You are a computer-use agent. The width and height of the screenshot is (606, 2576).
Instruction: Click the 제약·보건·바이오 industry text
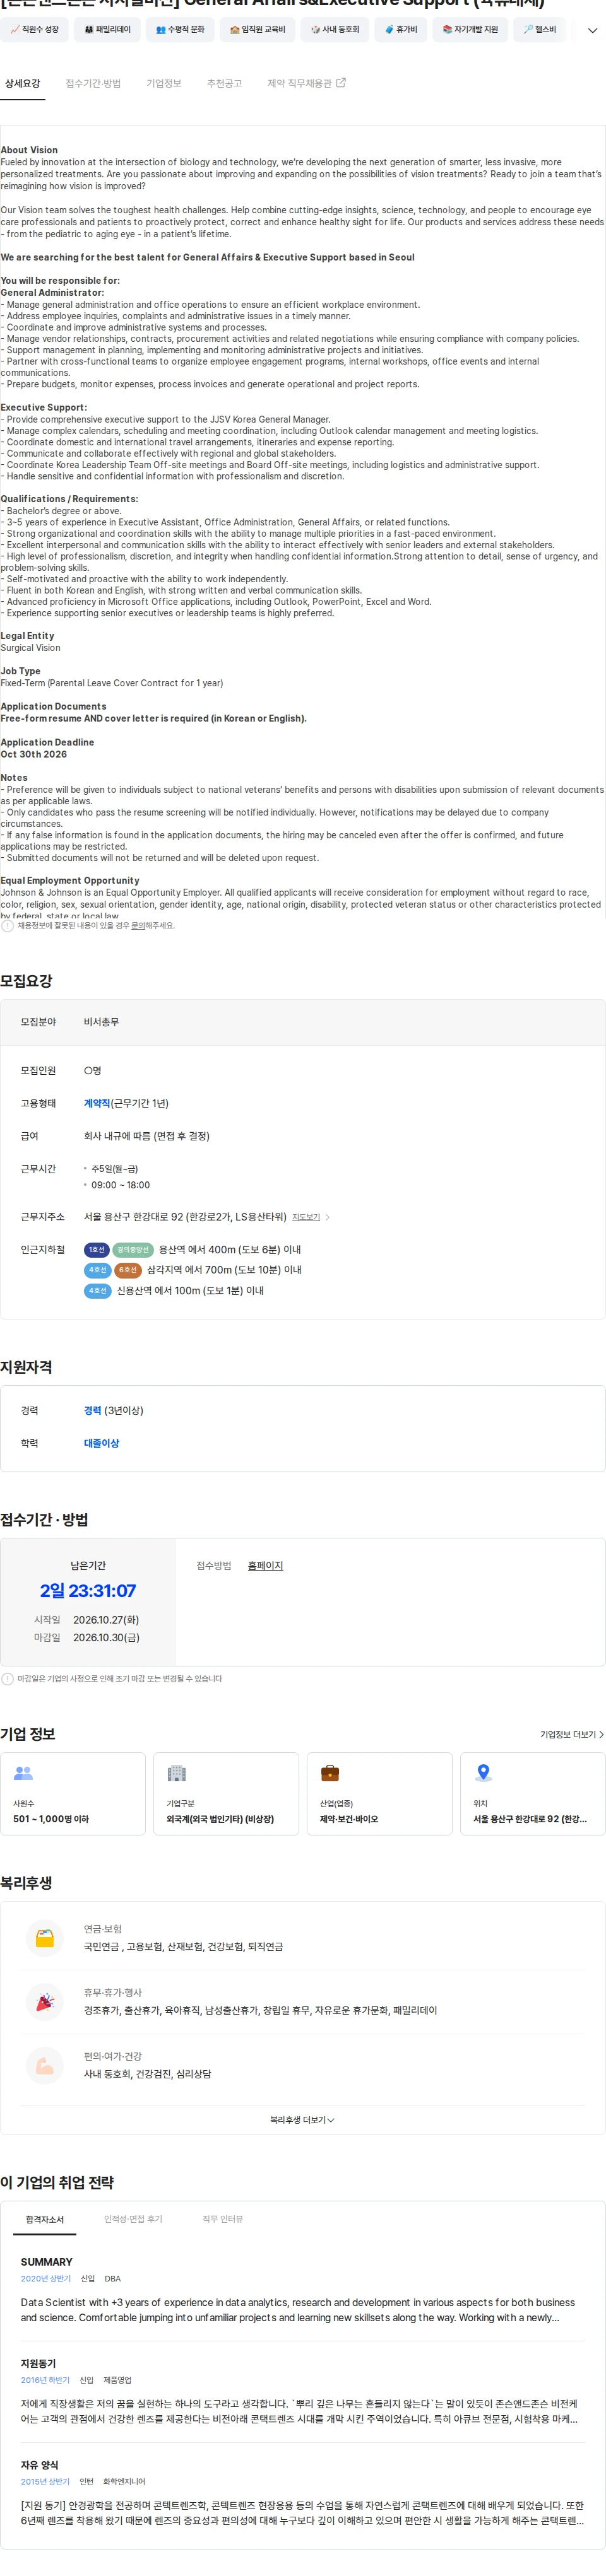click(349, 1819)
